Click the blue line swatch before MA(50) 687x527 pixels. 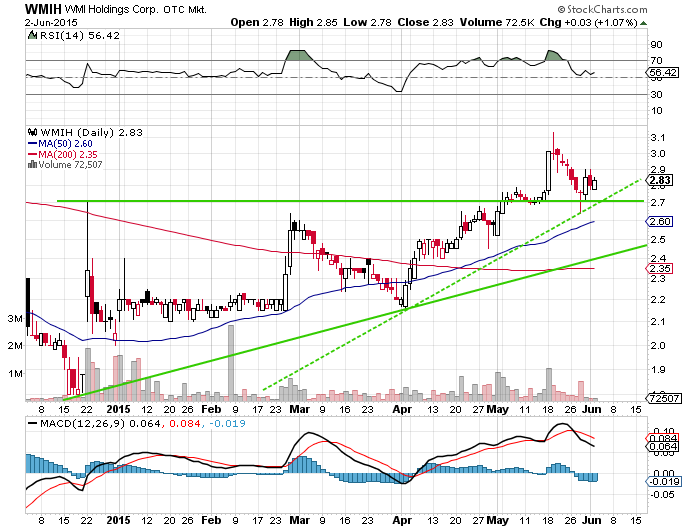pos(32,144)
